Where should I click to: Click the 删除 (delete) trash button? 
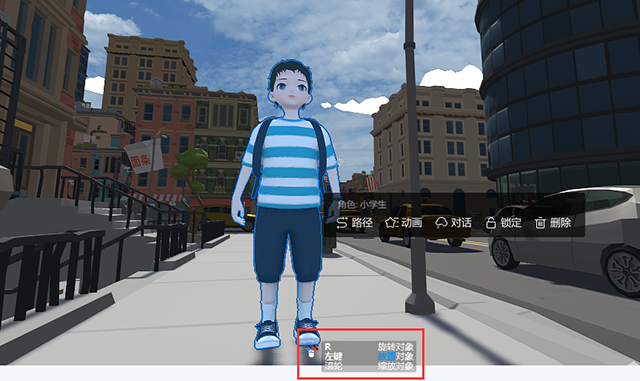coord(553,223)
